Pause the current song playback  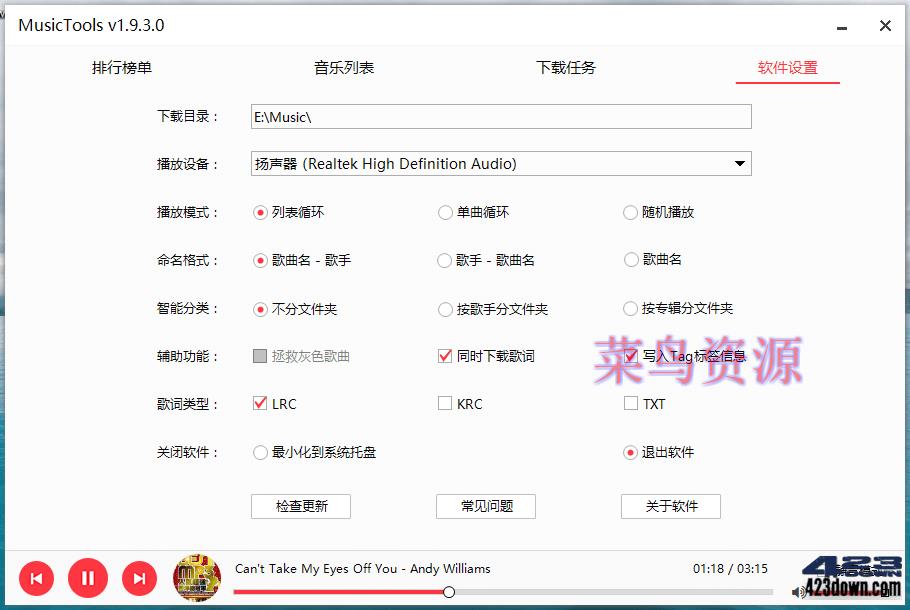coord(88,578)
